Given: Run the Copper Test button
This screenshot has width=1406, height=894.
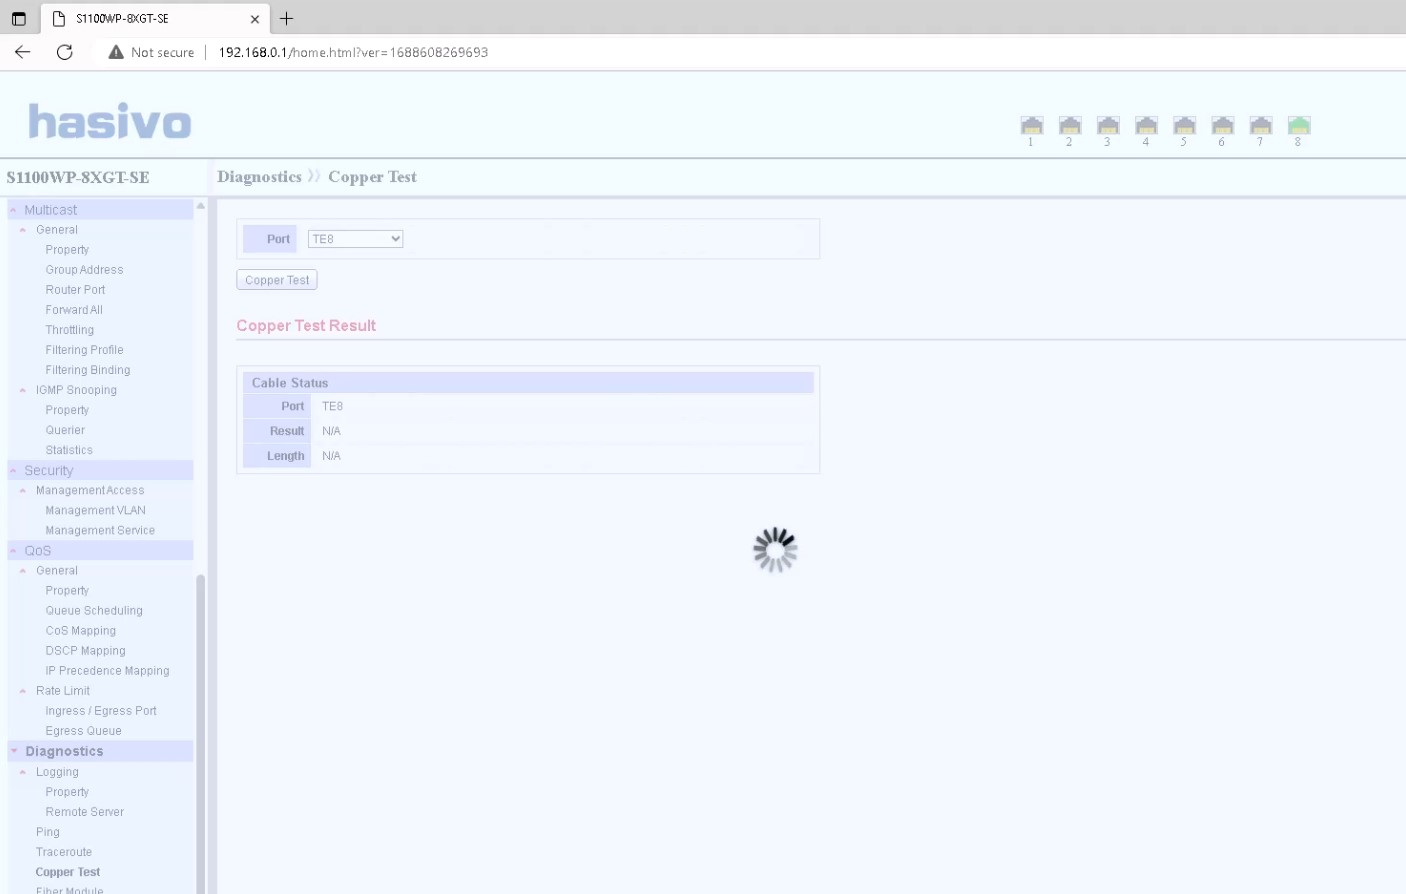Looking at the screenshot, I should coord(277,280).
